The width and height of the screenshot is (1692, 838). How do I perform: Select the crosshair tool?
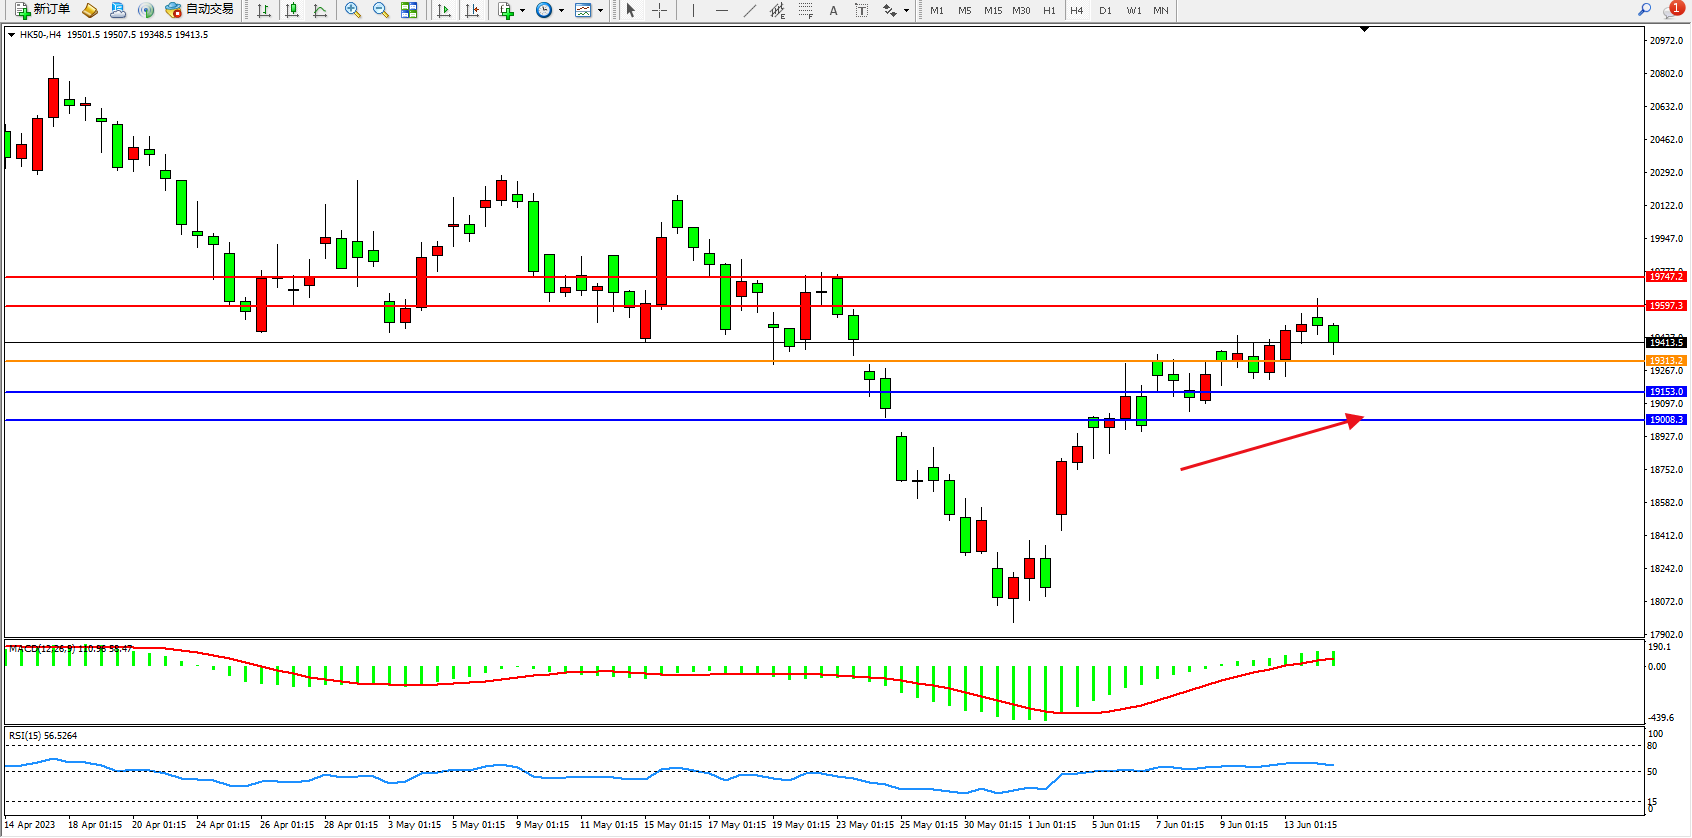click(x=660, y=10)
